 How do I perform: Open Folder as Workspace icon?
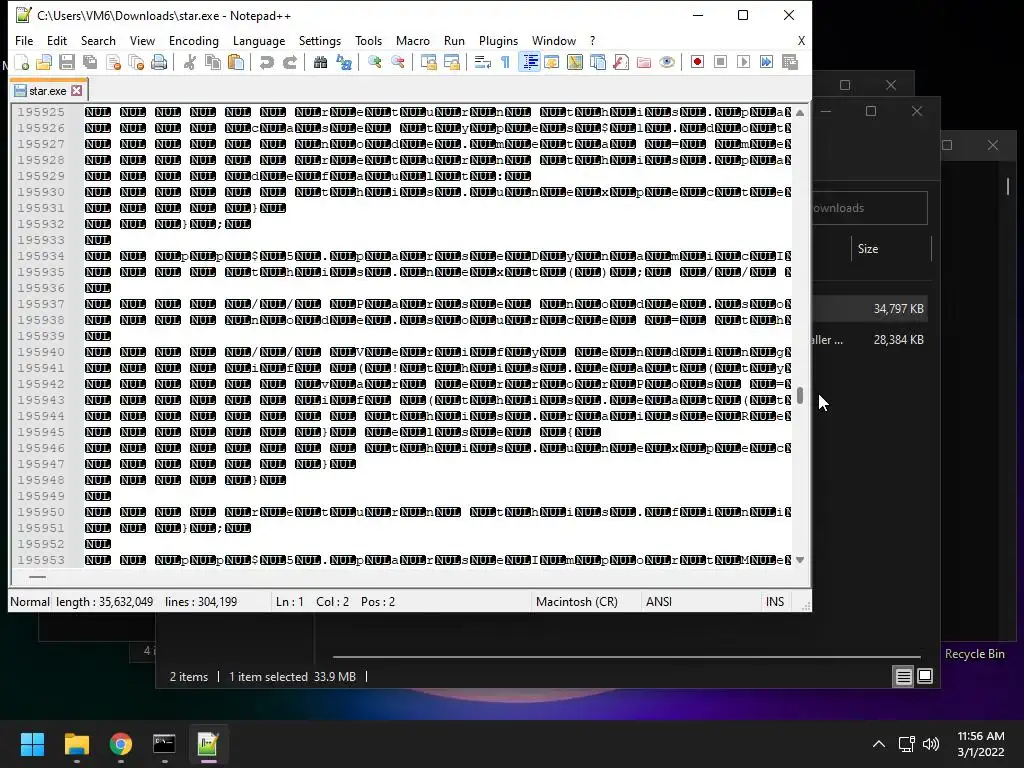pos(644,62)
